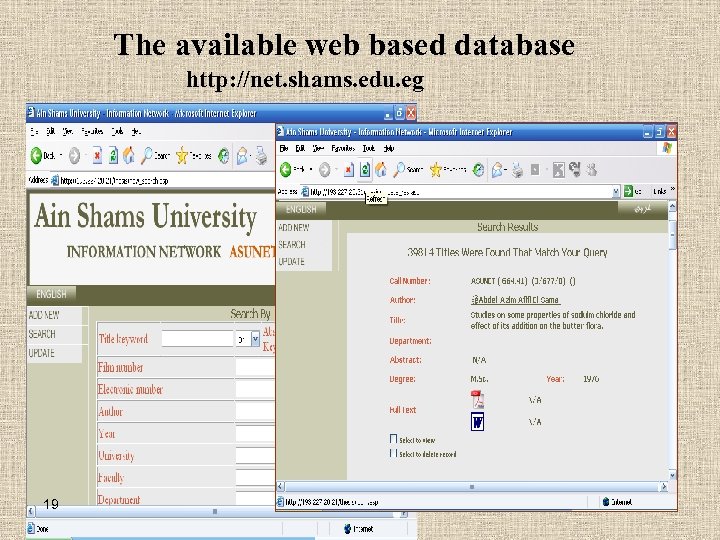Click ADD NEW in the rear window sidebar
720x540 pixels.
tap(44, 315)
